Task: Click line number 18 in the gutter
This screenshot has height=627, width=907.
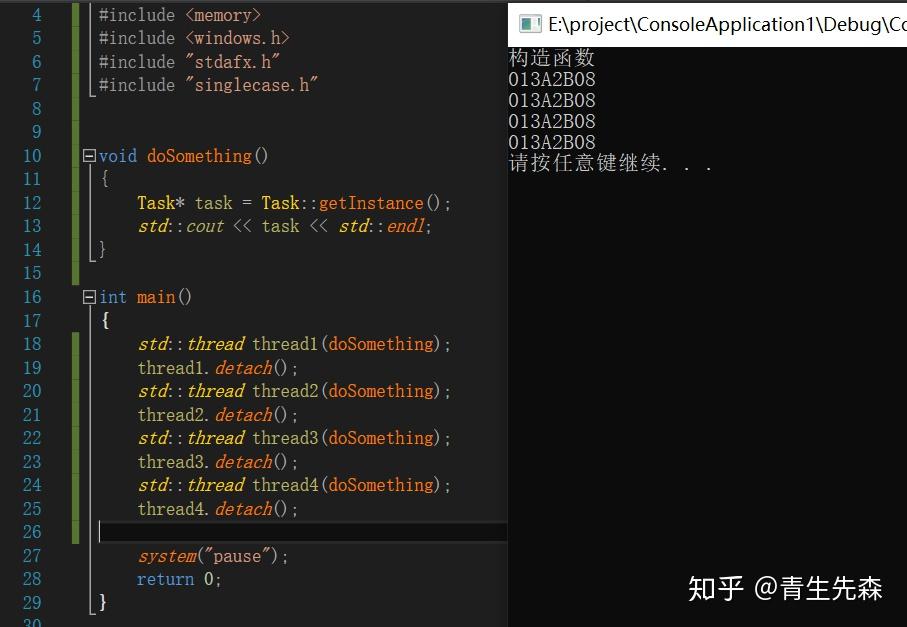Action: click(32, 344)
